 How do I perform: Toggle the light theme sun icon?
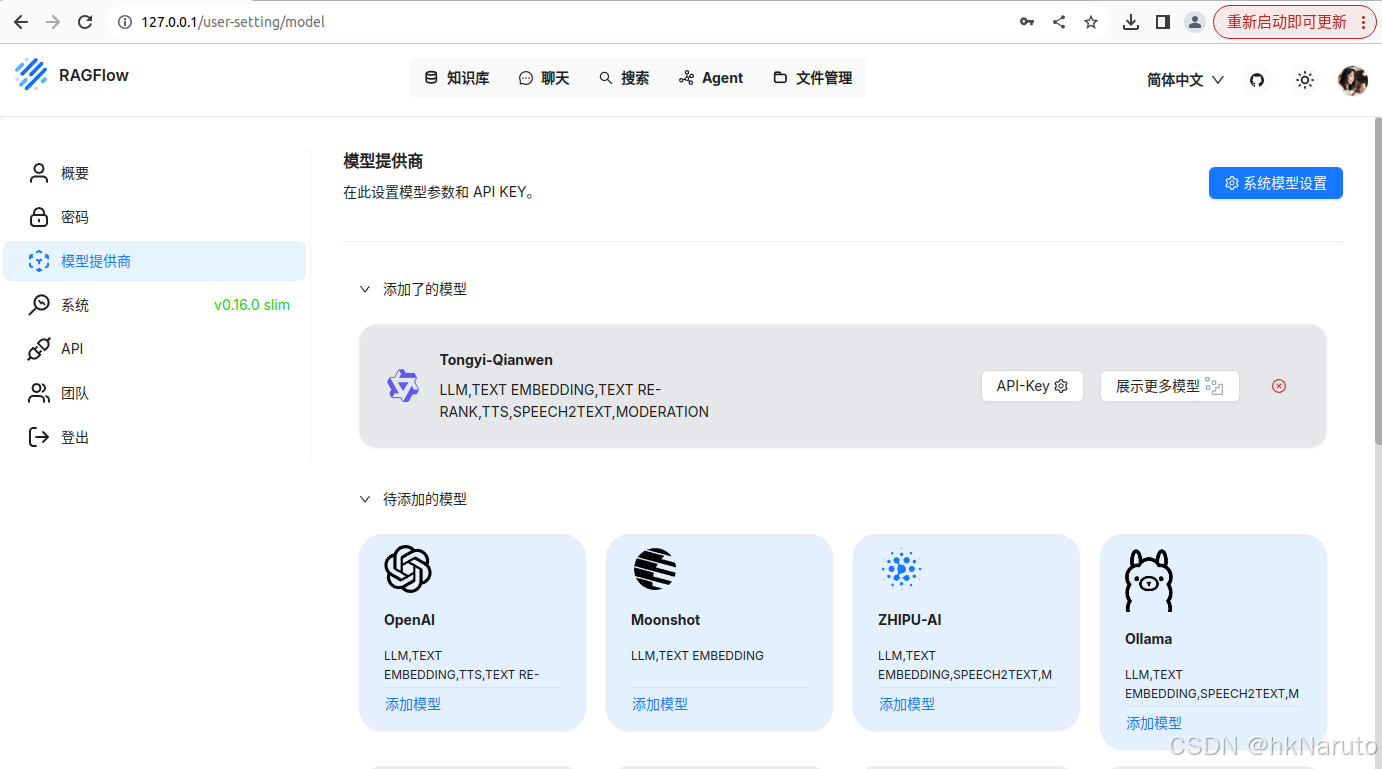click(x=1304, y=80)
